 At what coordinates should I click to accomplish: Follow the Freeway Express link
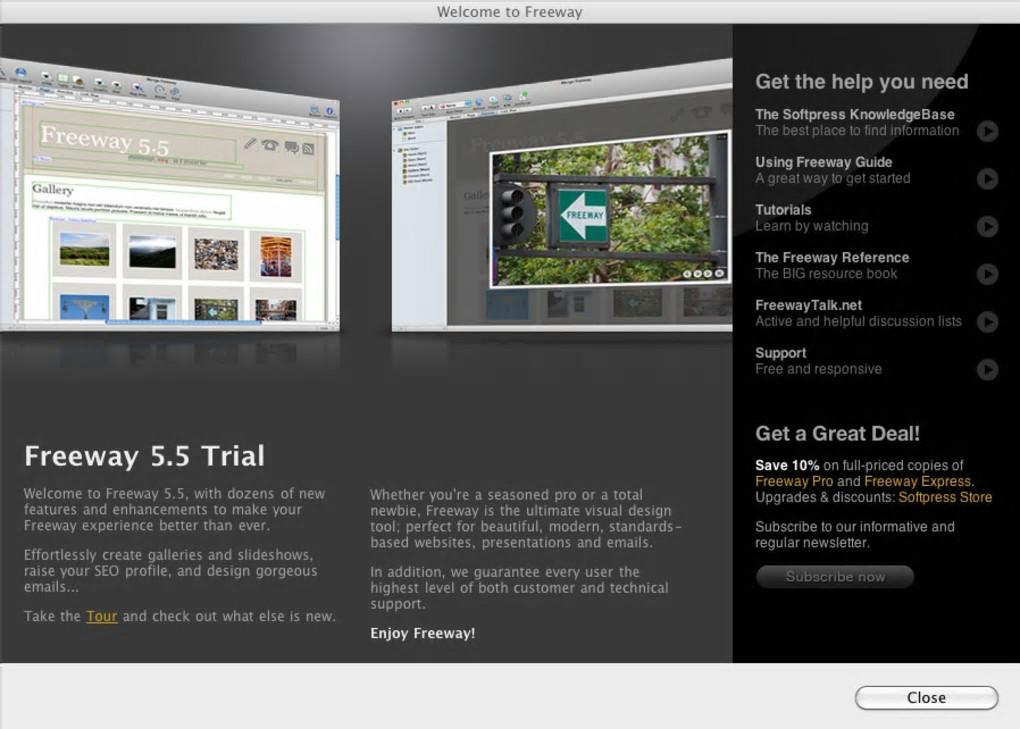pos(919,481)
